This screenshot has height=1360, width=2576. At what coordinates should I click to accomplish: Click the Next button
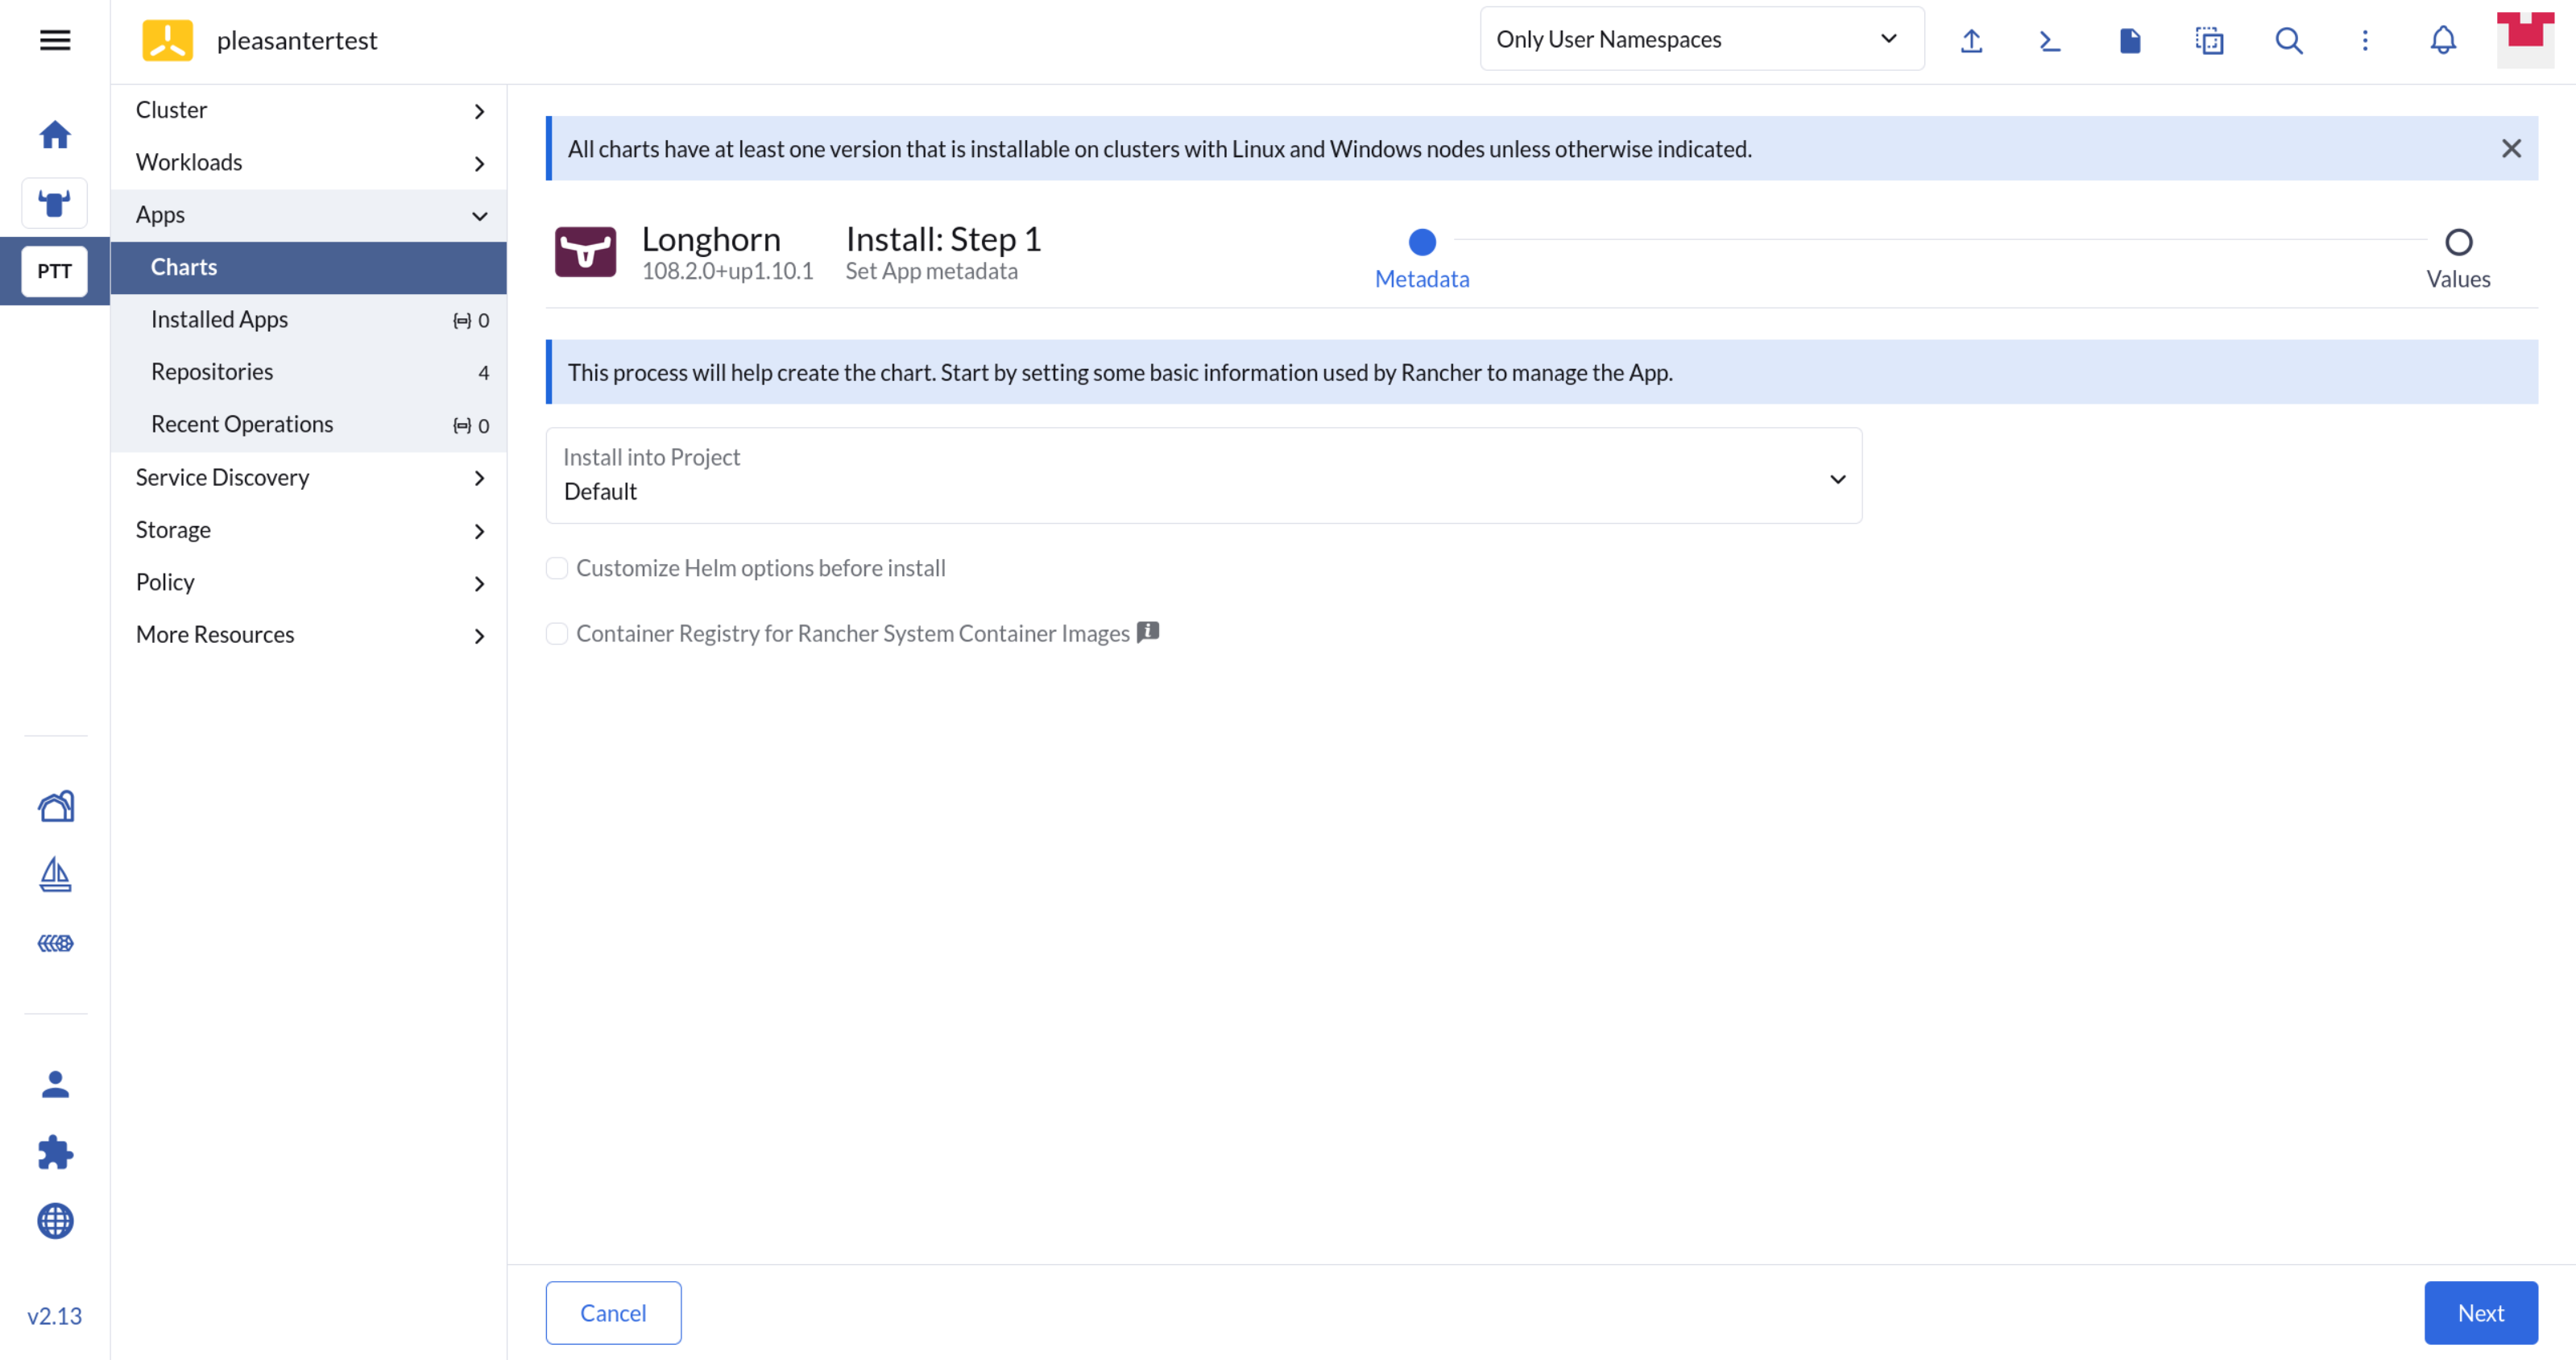click(2480, 1313)
